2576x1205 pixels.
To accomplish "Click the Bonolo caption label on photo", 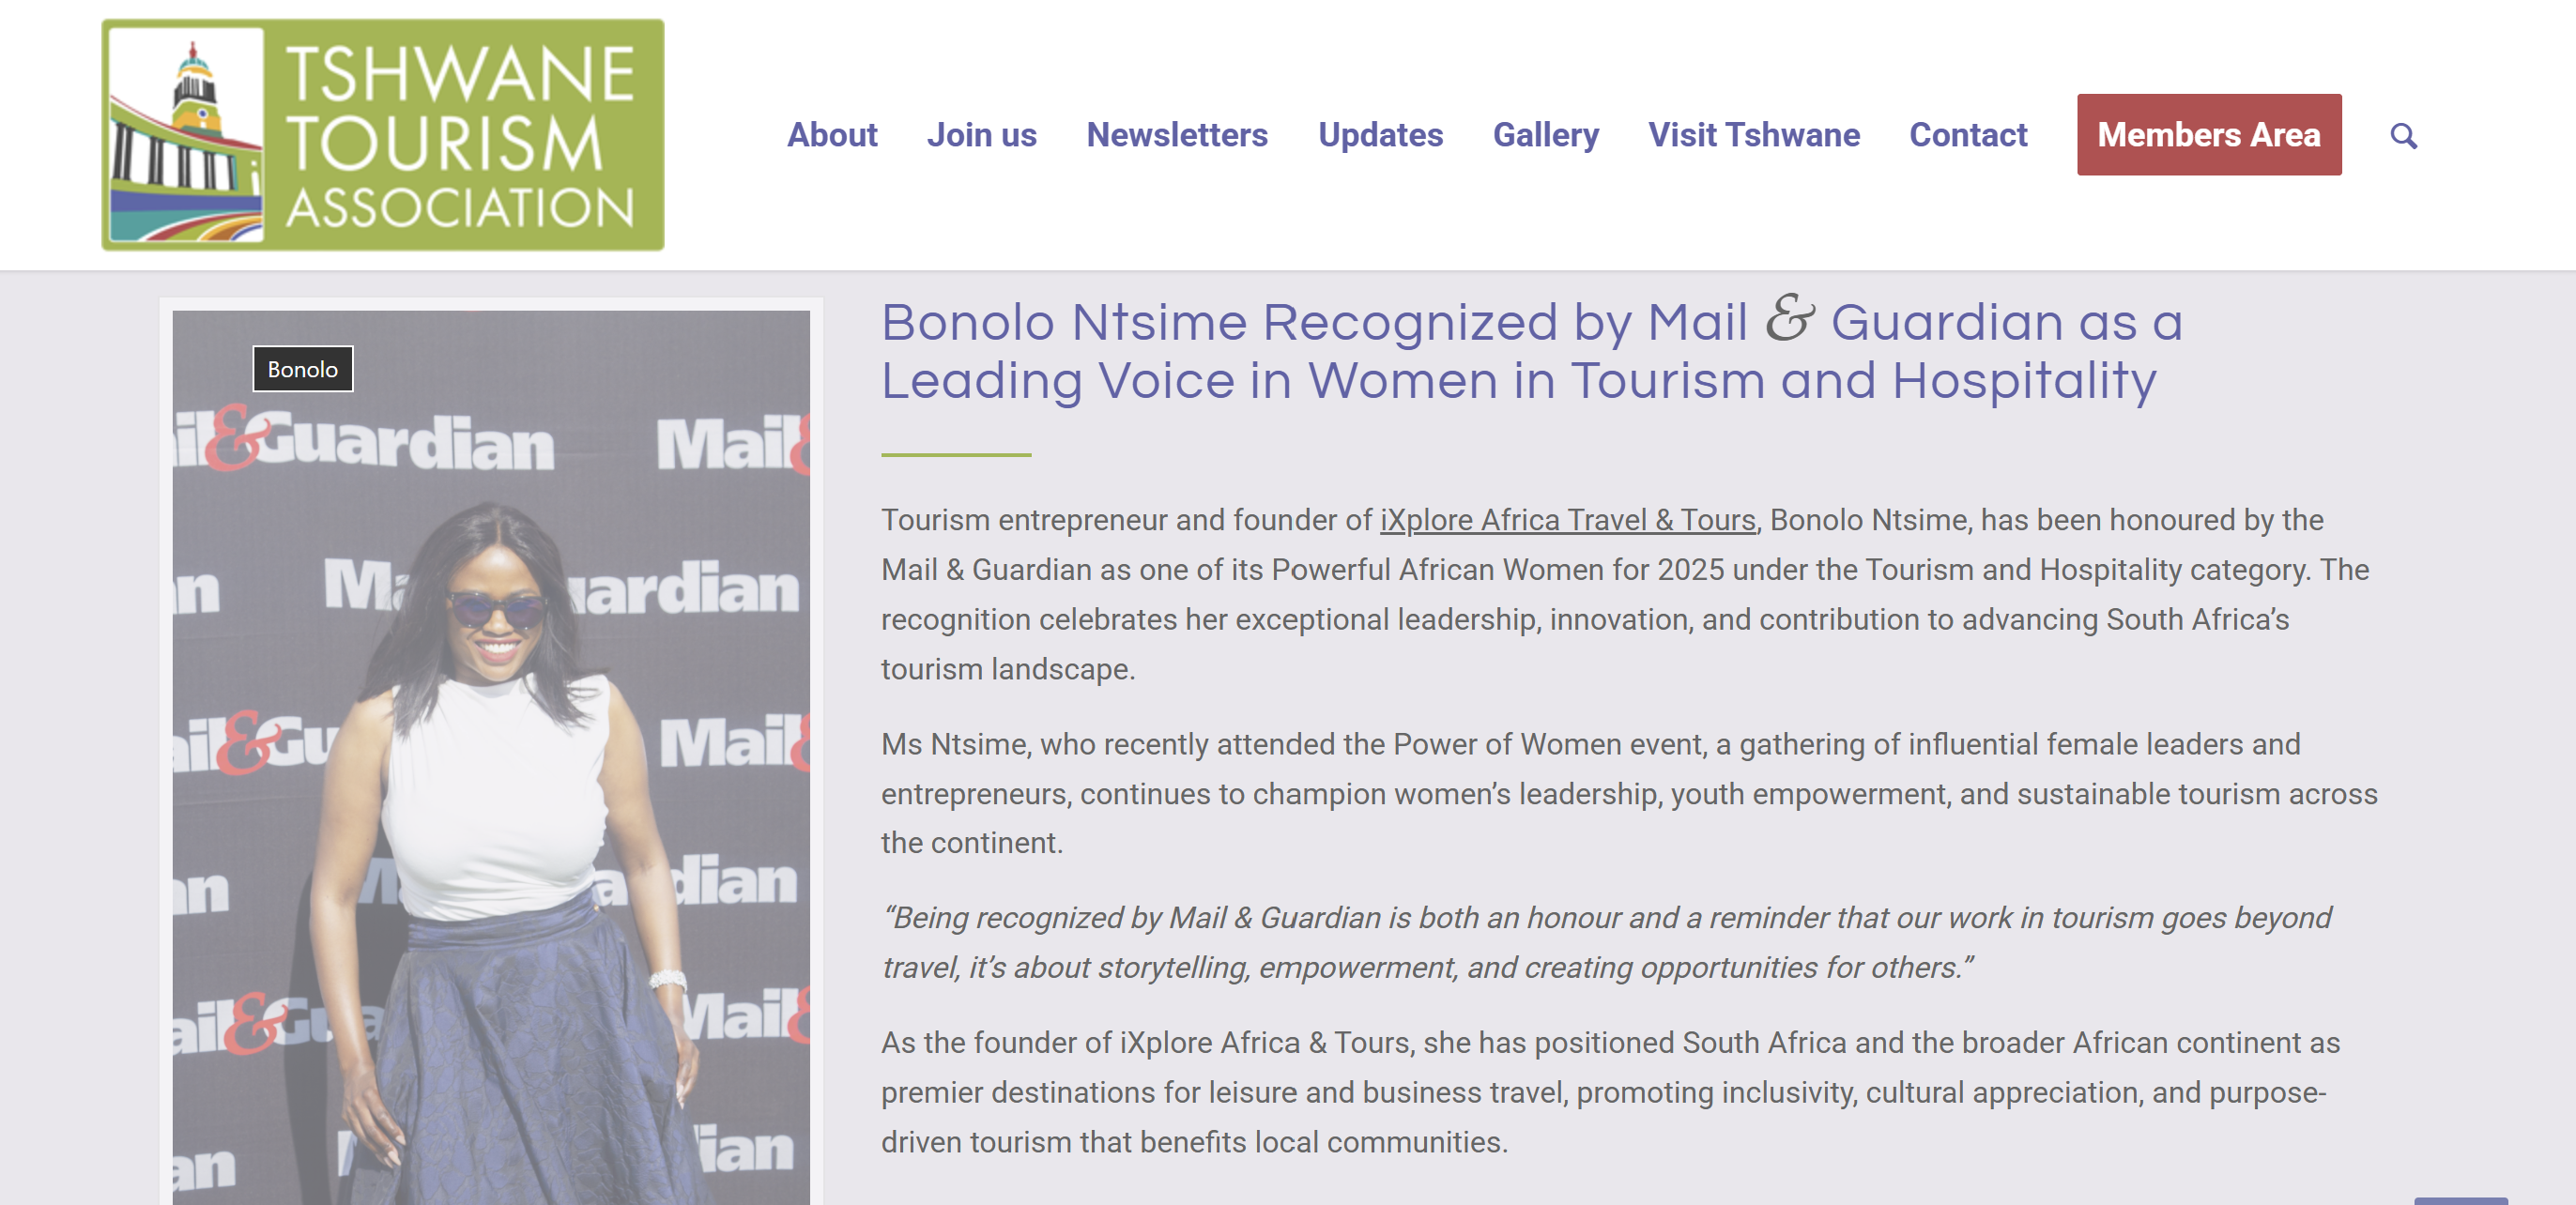I will pyautogui.click(x=302, y=369).
